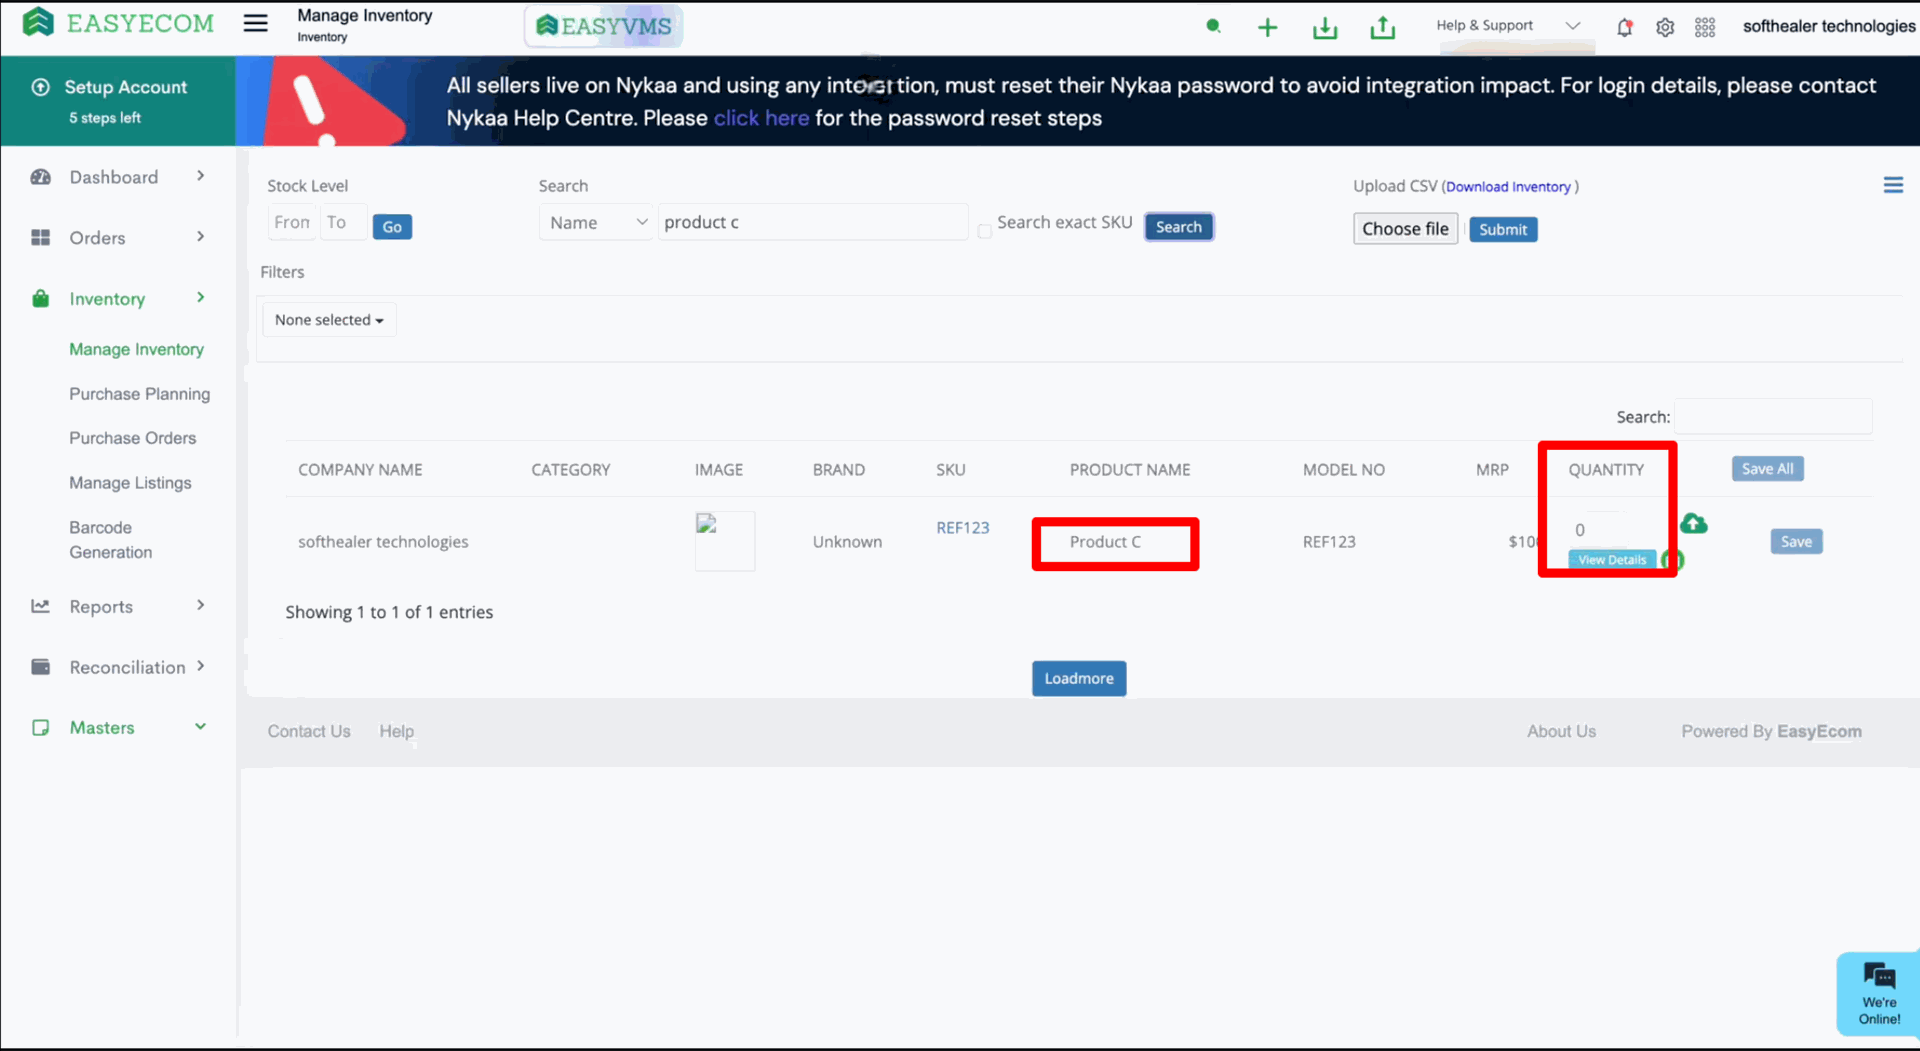
Task: Open the notifications bell icon
Action: tap(1625, 28)
